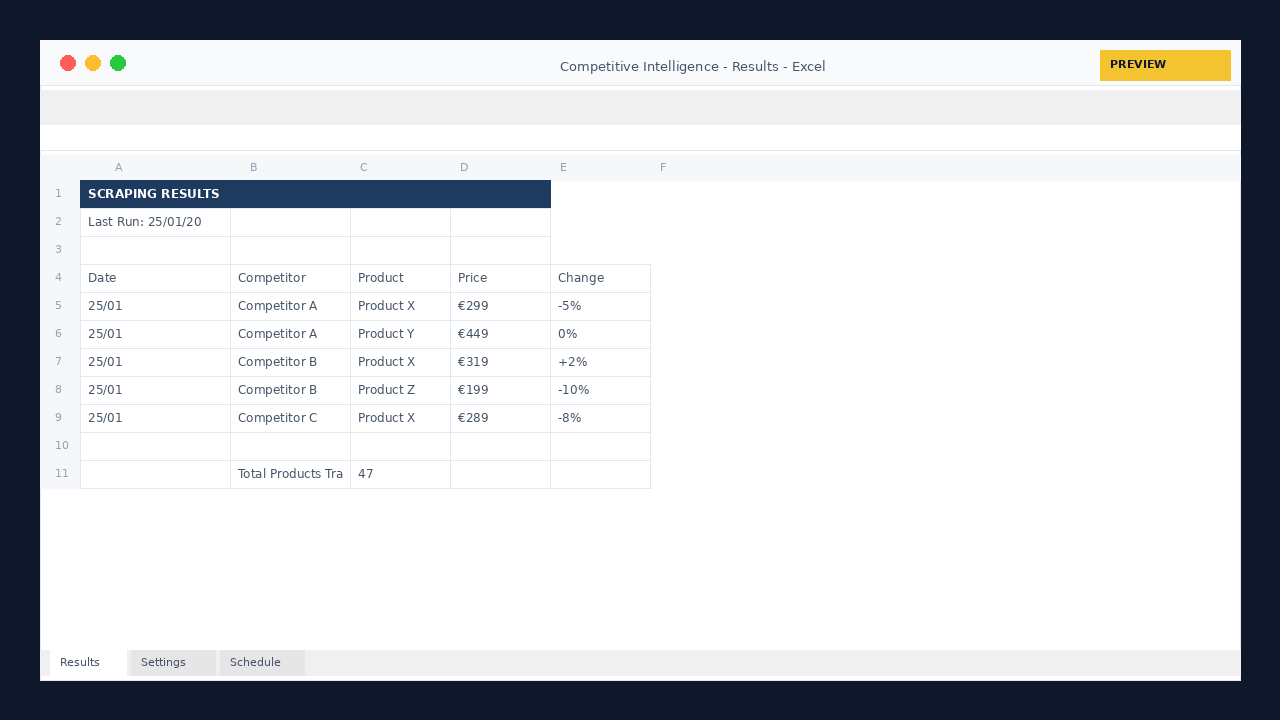Click the €299 price cell
Viewport: 1280px width, 720px height.
click(500, 306)
